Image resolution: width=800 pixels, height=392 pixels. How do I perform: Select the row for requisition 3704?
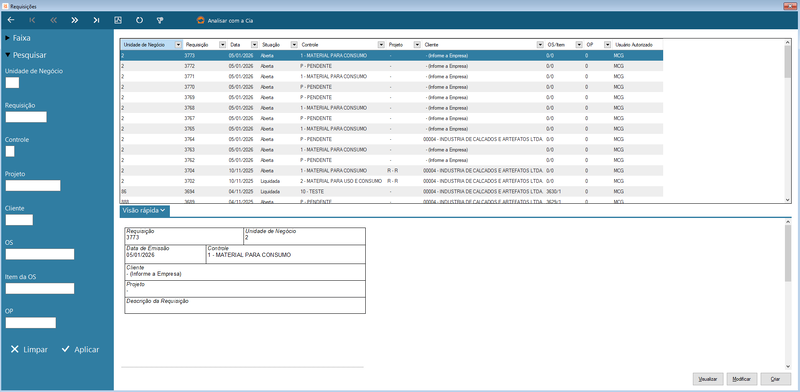[x=392, y=170]
